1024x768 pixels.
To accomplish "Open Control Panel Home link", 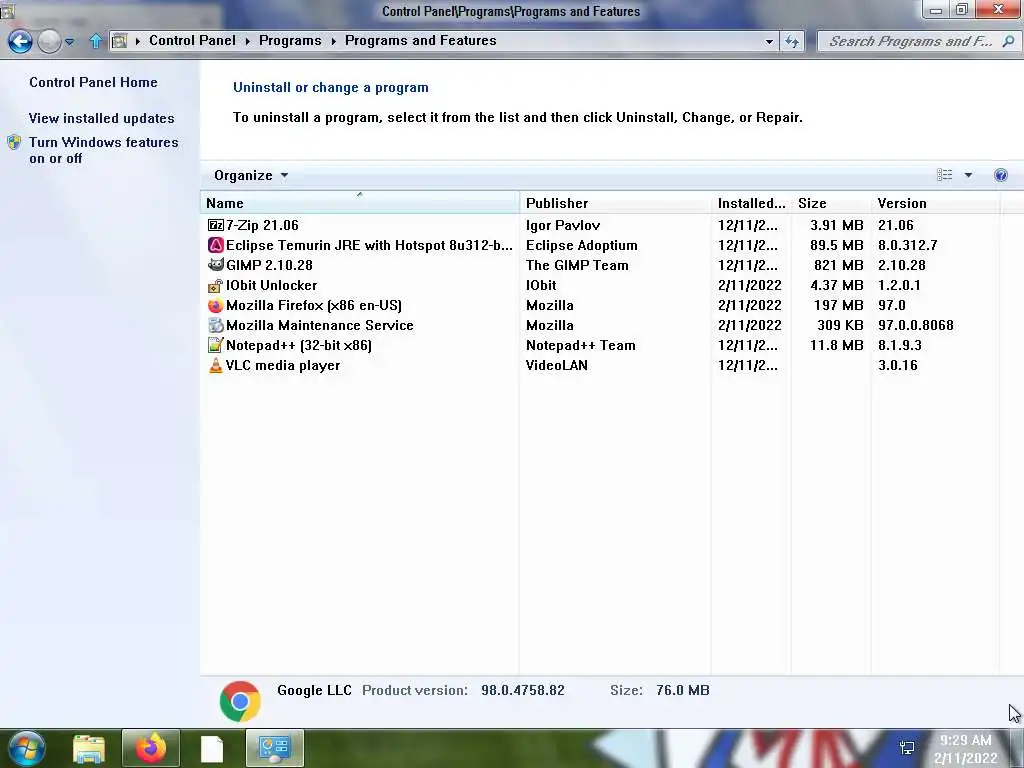I will tap(93, 82).
